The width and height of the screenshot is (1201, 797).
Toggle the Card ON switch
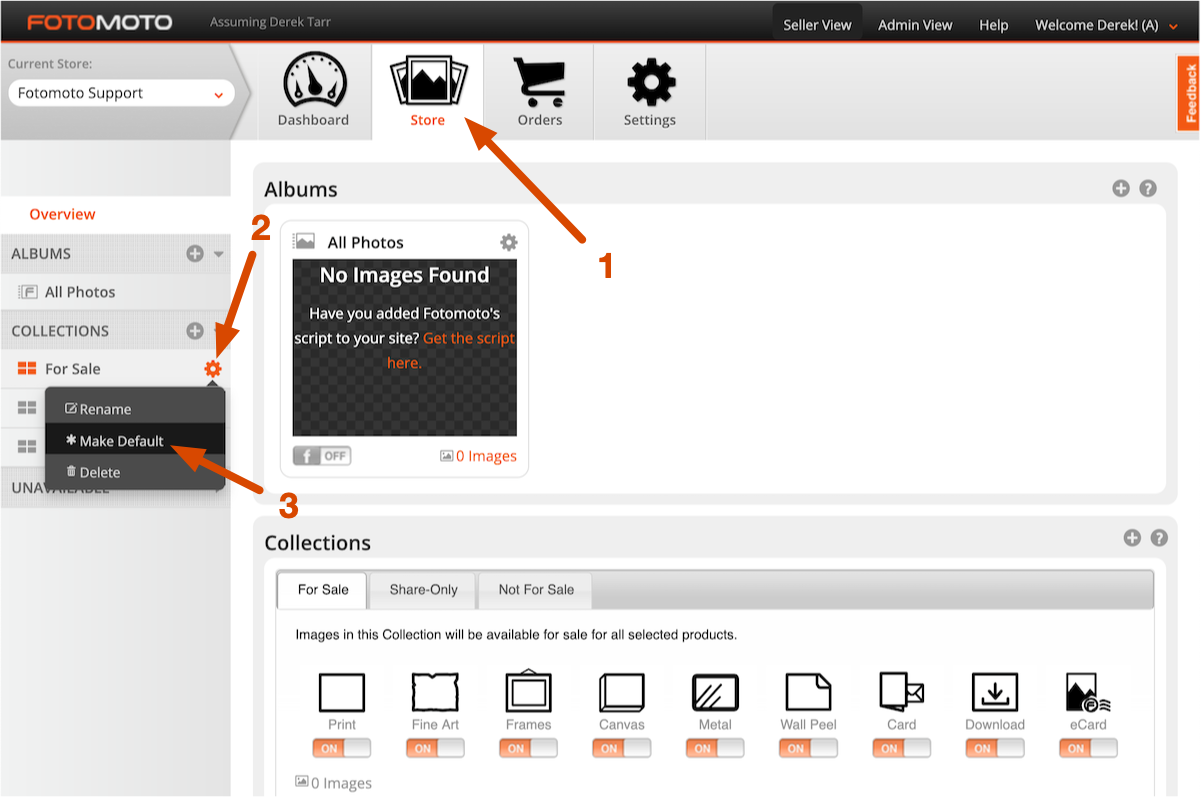point(902,748)
